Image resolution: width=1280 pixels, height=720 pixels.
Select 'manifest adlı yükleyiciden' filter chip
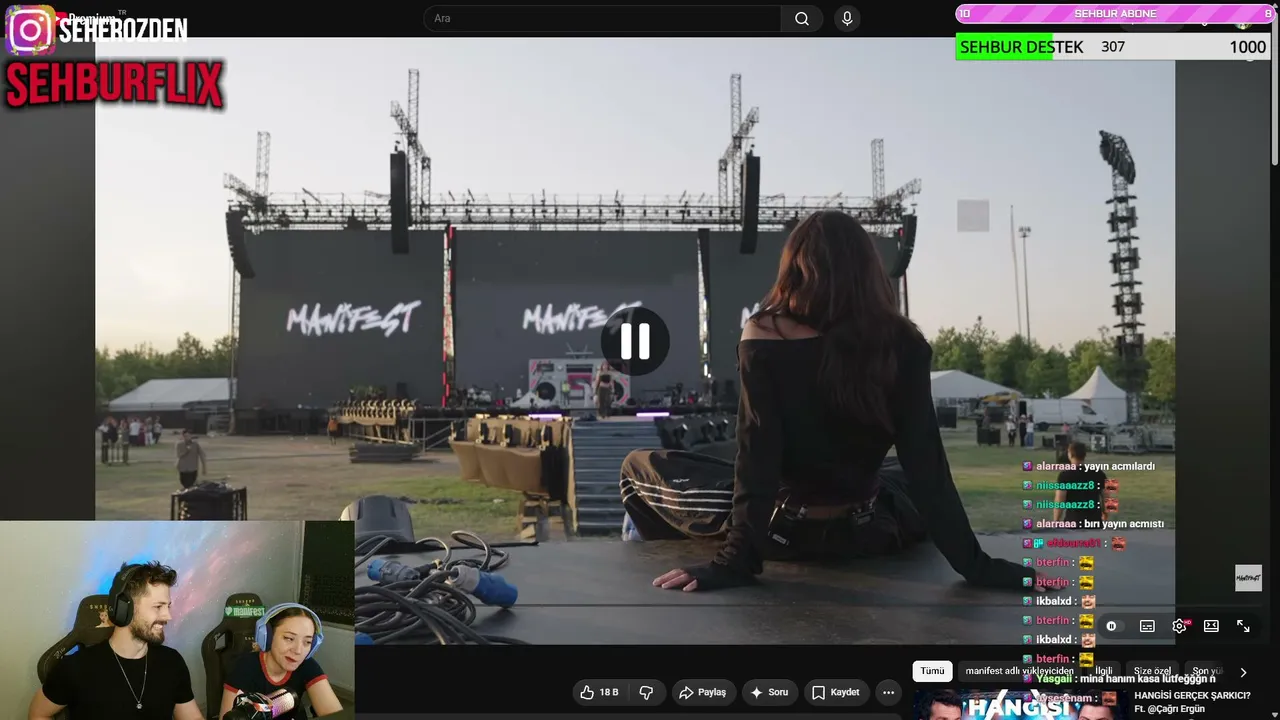(1019, 671)
